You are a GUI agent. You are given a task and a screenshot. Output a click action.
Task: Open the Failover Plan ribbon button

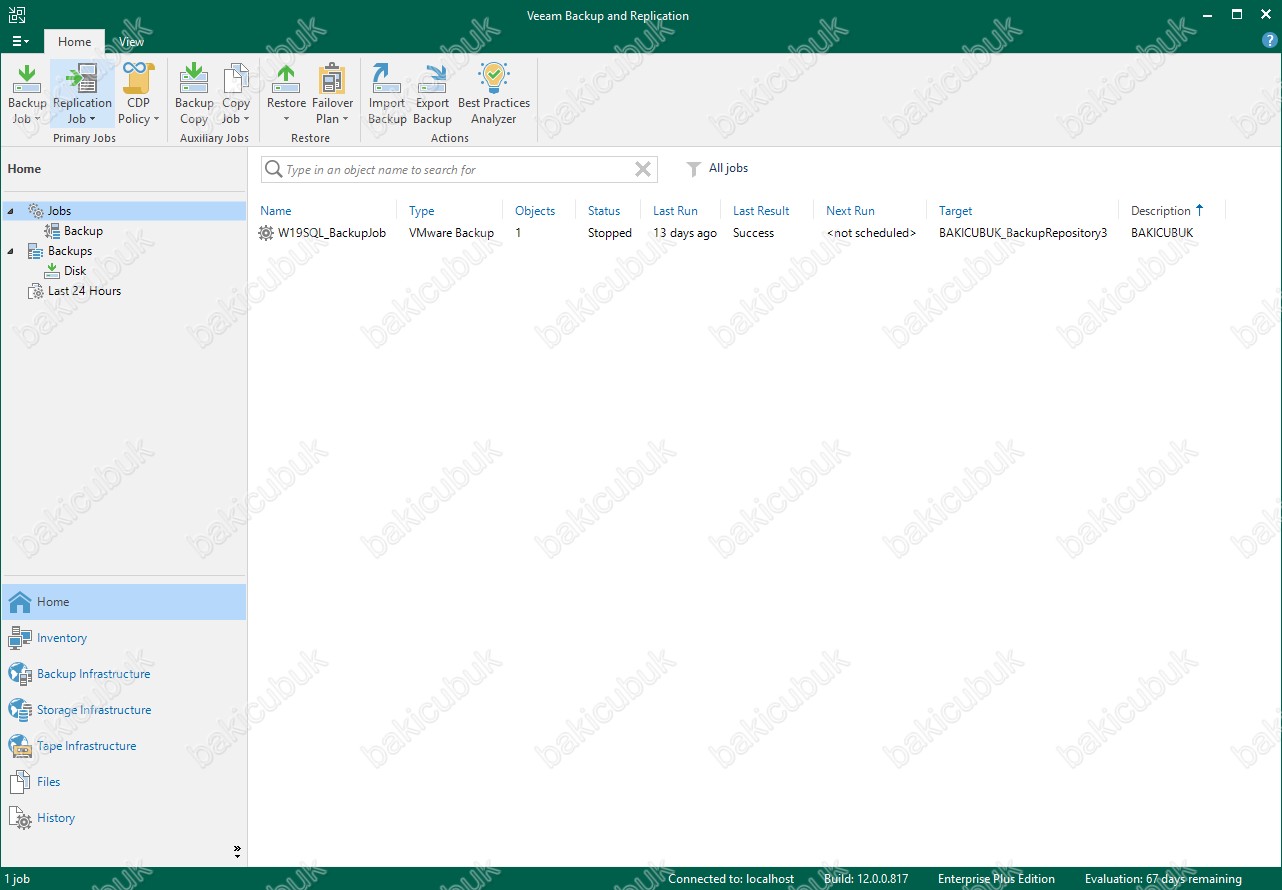333,93
